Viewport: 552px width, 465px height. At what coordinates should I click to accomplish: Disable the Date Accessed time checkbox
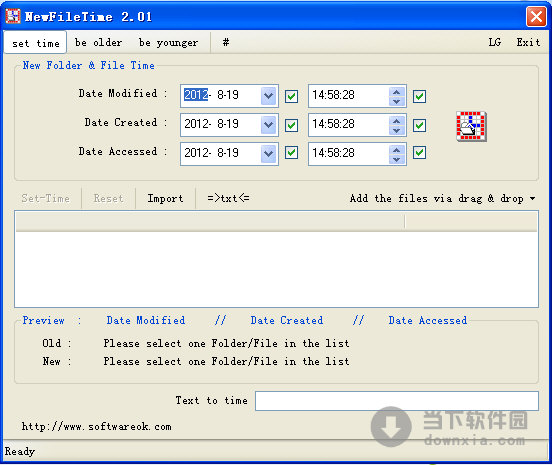[419, 153]
